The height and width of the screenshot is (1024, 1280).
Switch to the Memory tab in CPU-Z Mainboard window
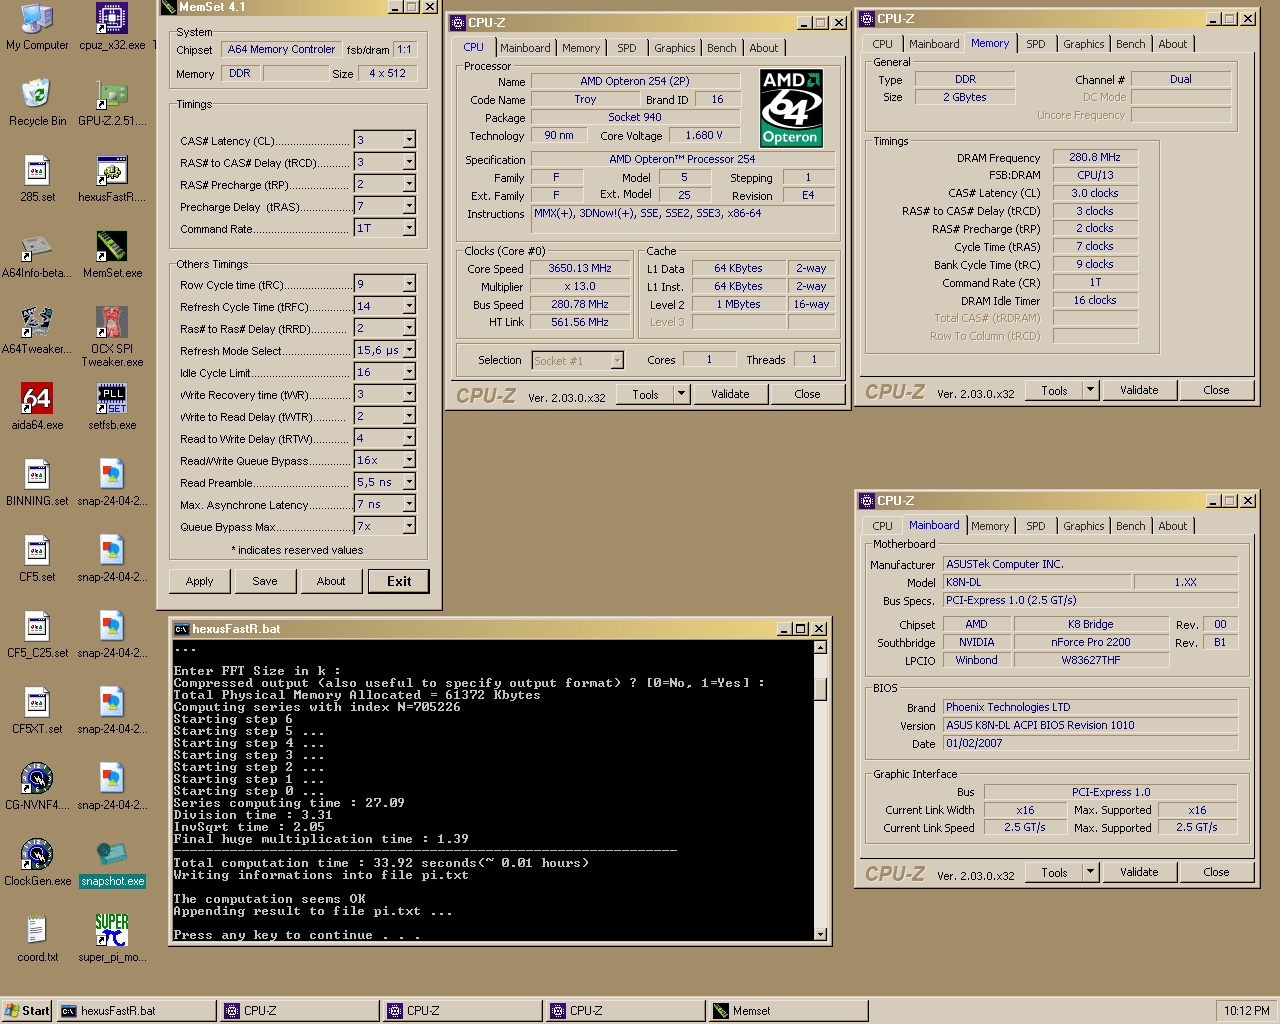click(x=990, y=526)
